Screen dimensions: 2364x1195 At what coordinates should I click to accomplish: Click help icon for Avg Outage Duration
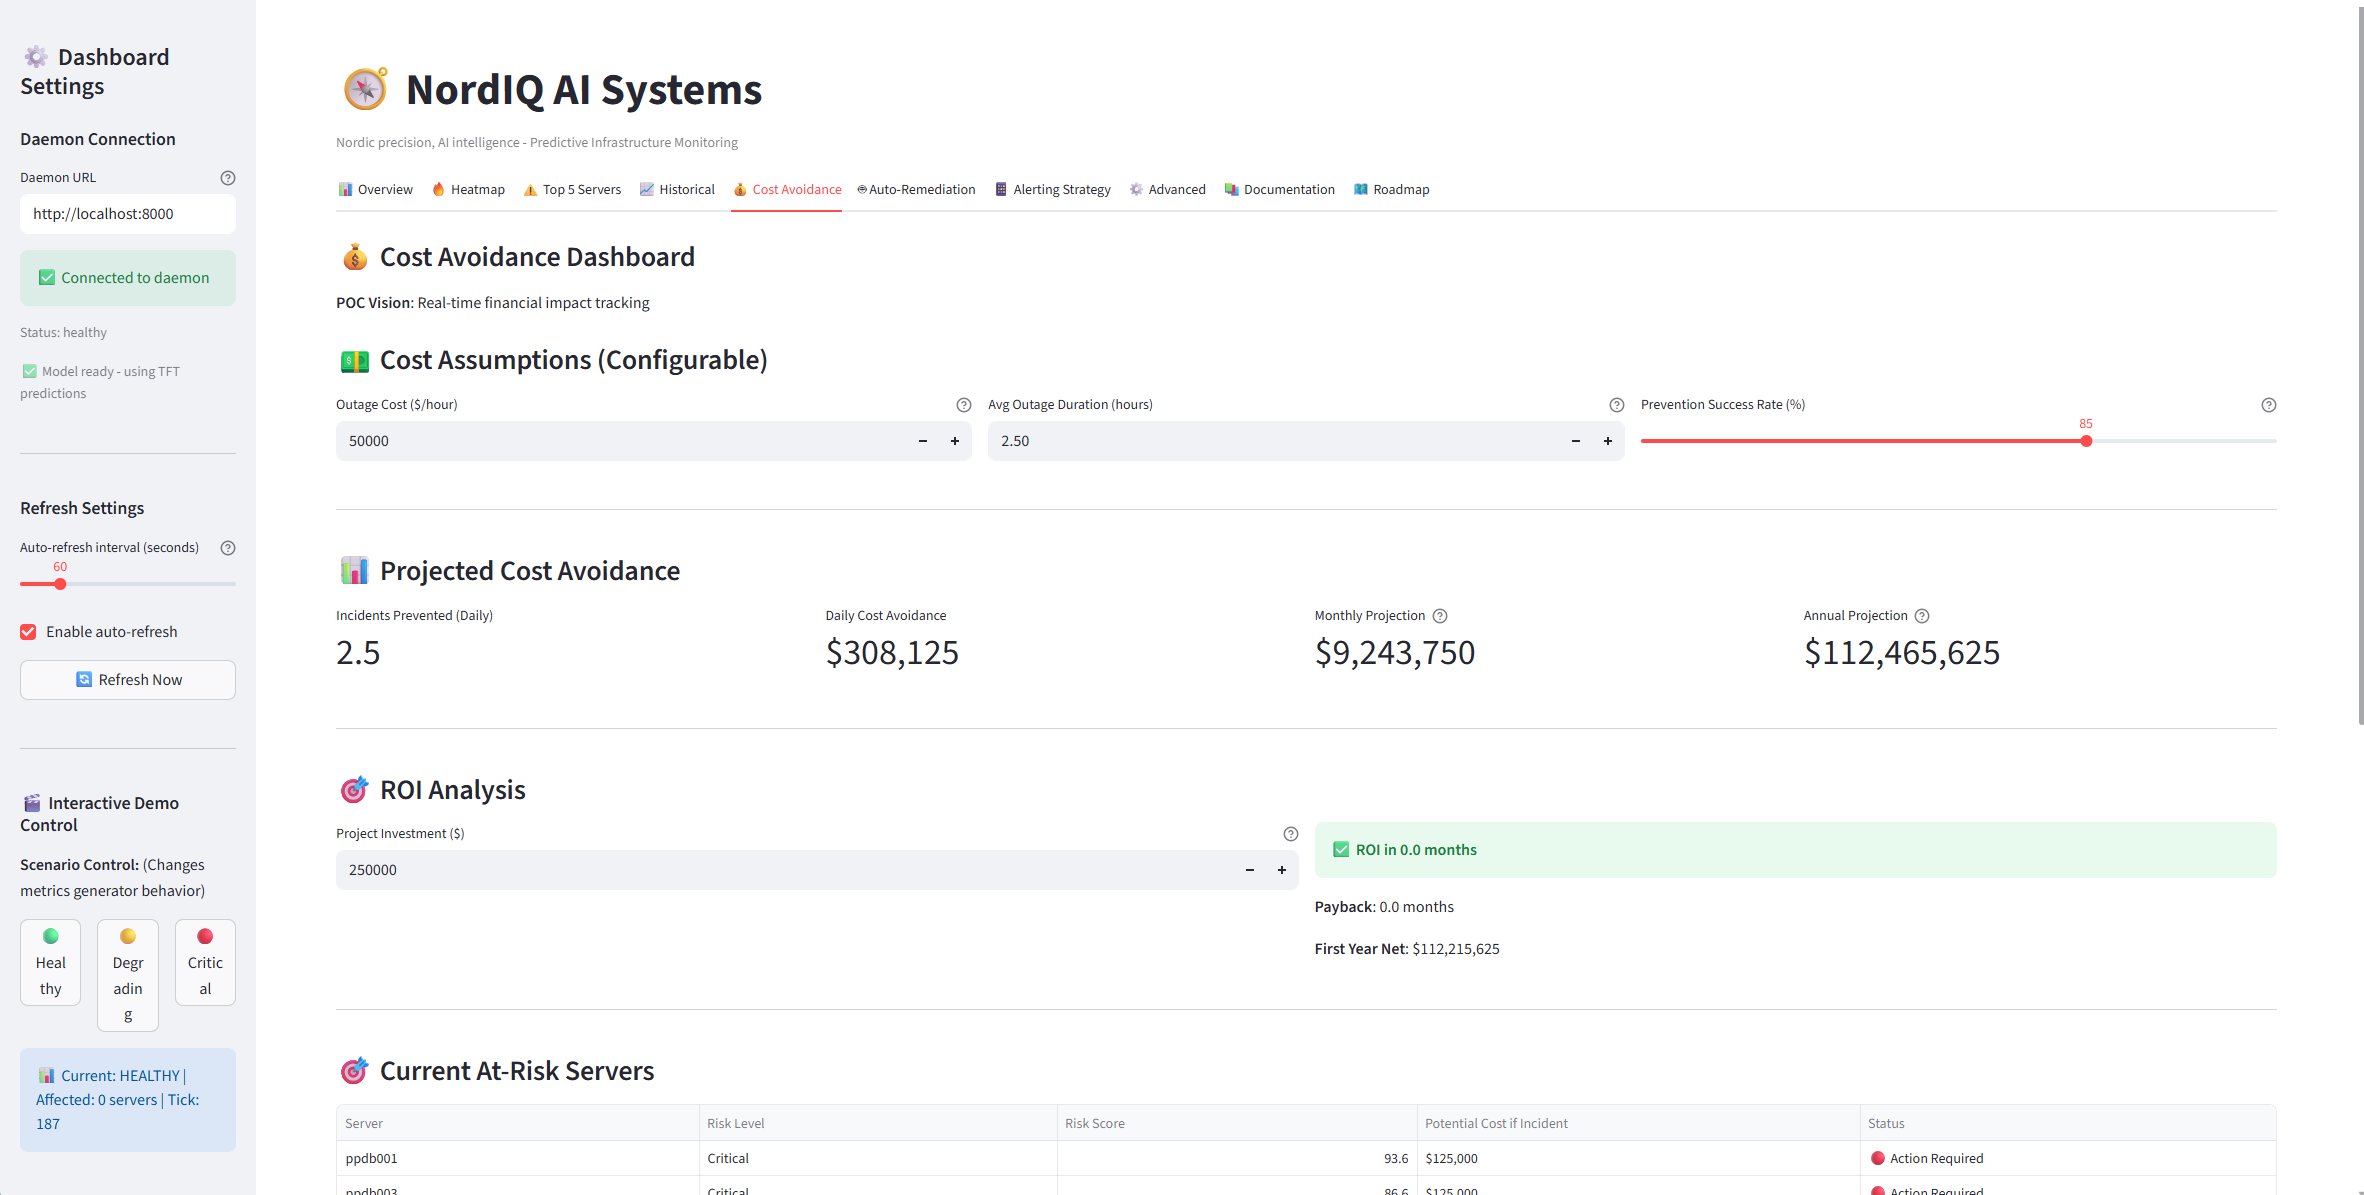[x=1616, y=405]
